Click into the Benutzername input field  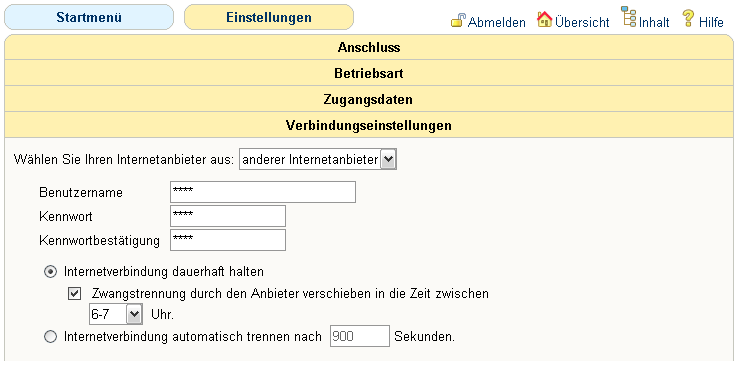pyautogui.click(x=263, y=192)
